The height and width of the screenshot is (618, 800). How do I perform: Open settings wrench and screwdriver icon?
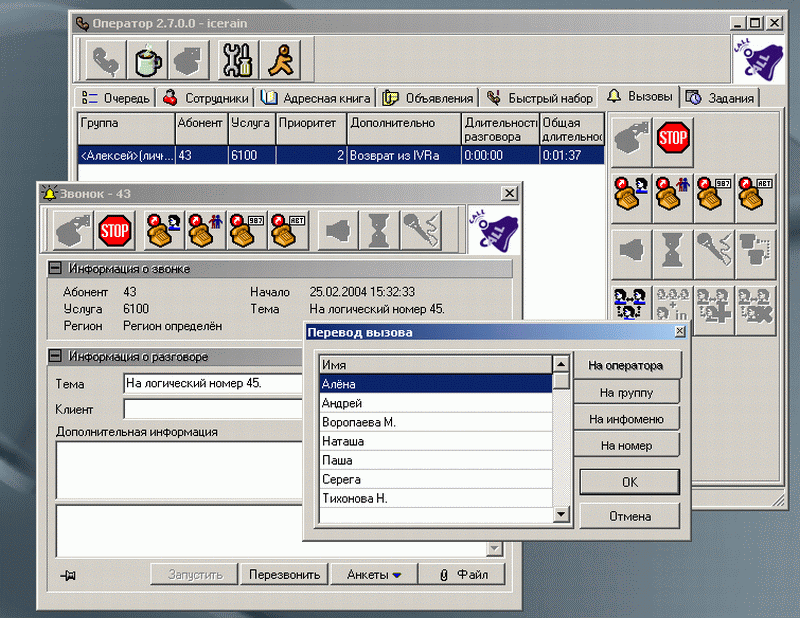[x=238, y=61]
